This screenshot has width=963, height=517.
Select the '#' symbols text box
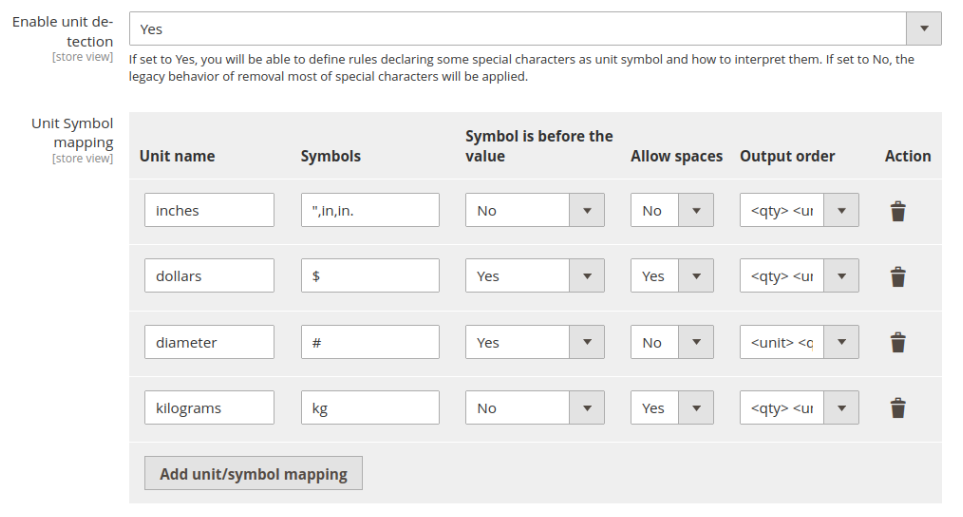pyautogui.click(x=369, y=342)
